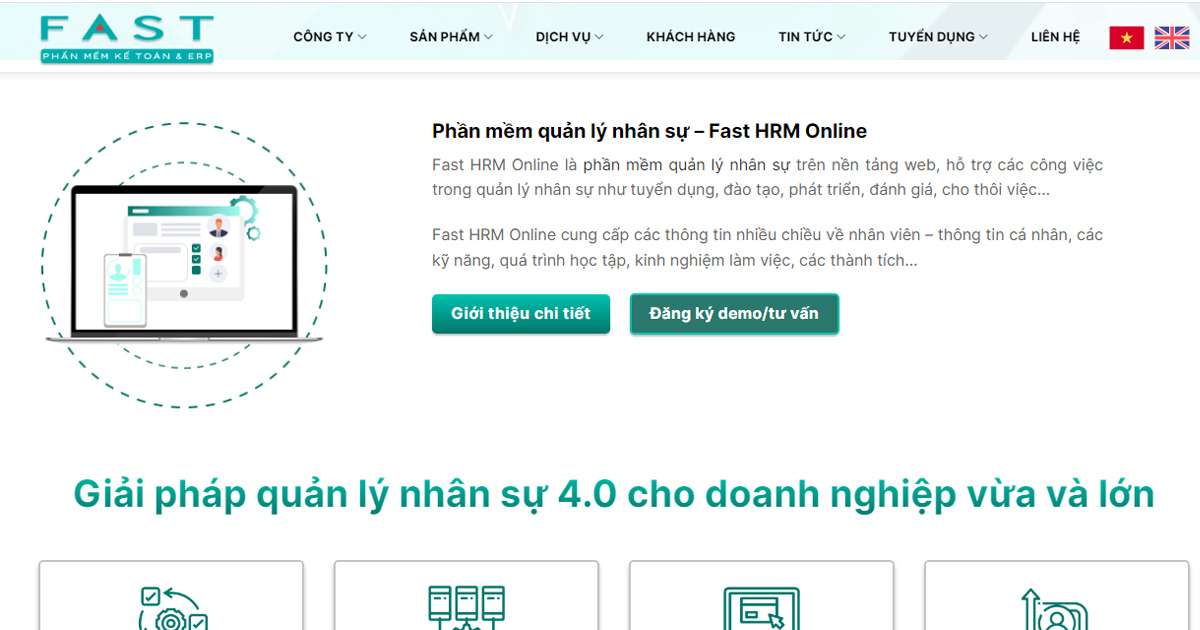Switch language using the Vietnamese flag icon
Viewport: 1200px width, 630px height.
1127,38
